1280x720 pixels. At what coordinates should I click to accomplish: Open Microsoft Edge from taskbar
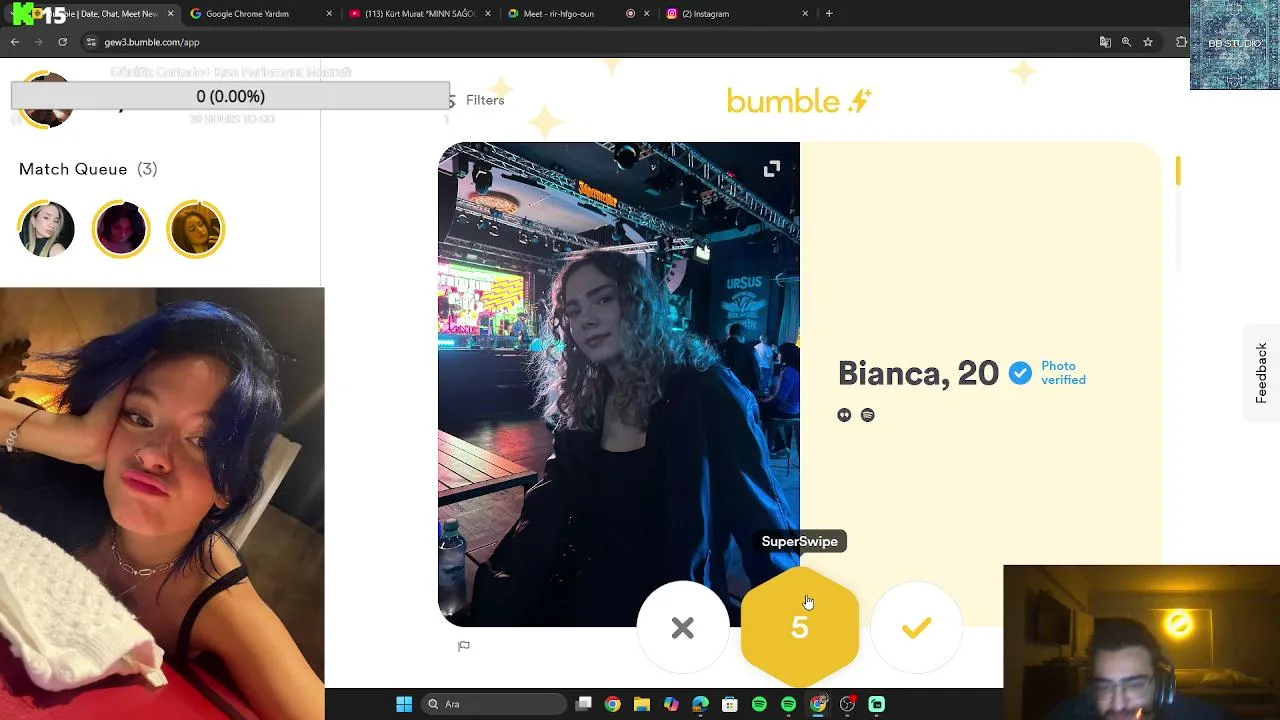700,704
